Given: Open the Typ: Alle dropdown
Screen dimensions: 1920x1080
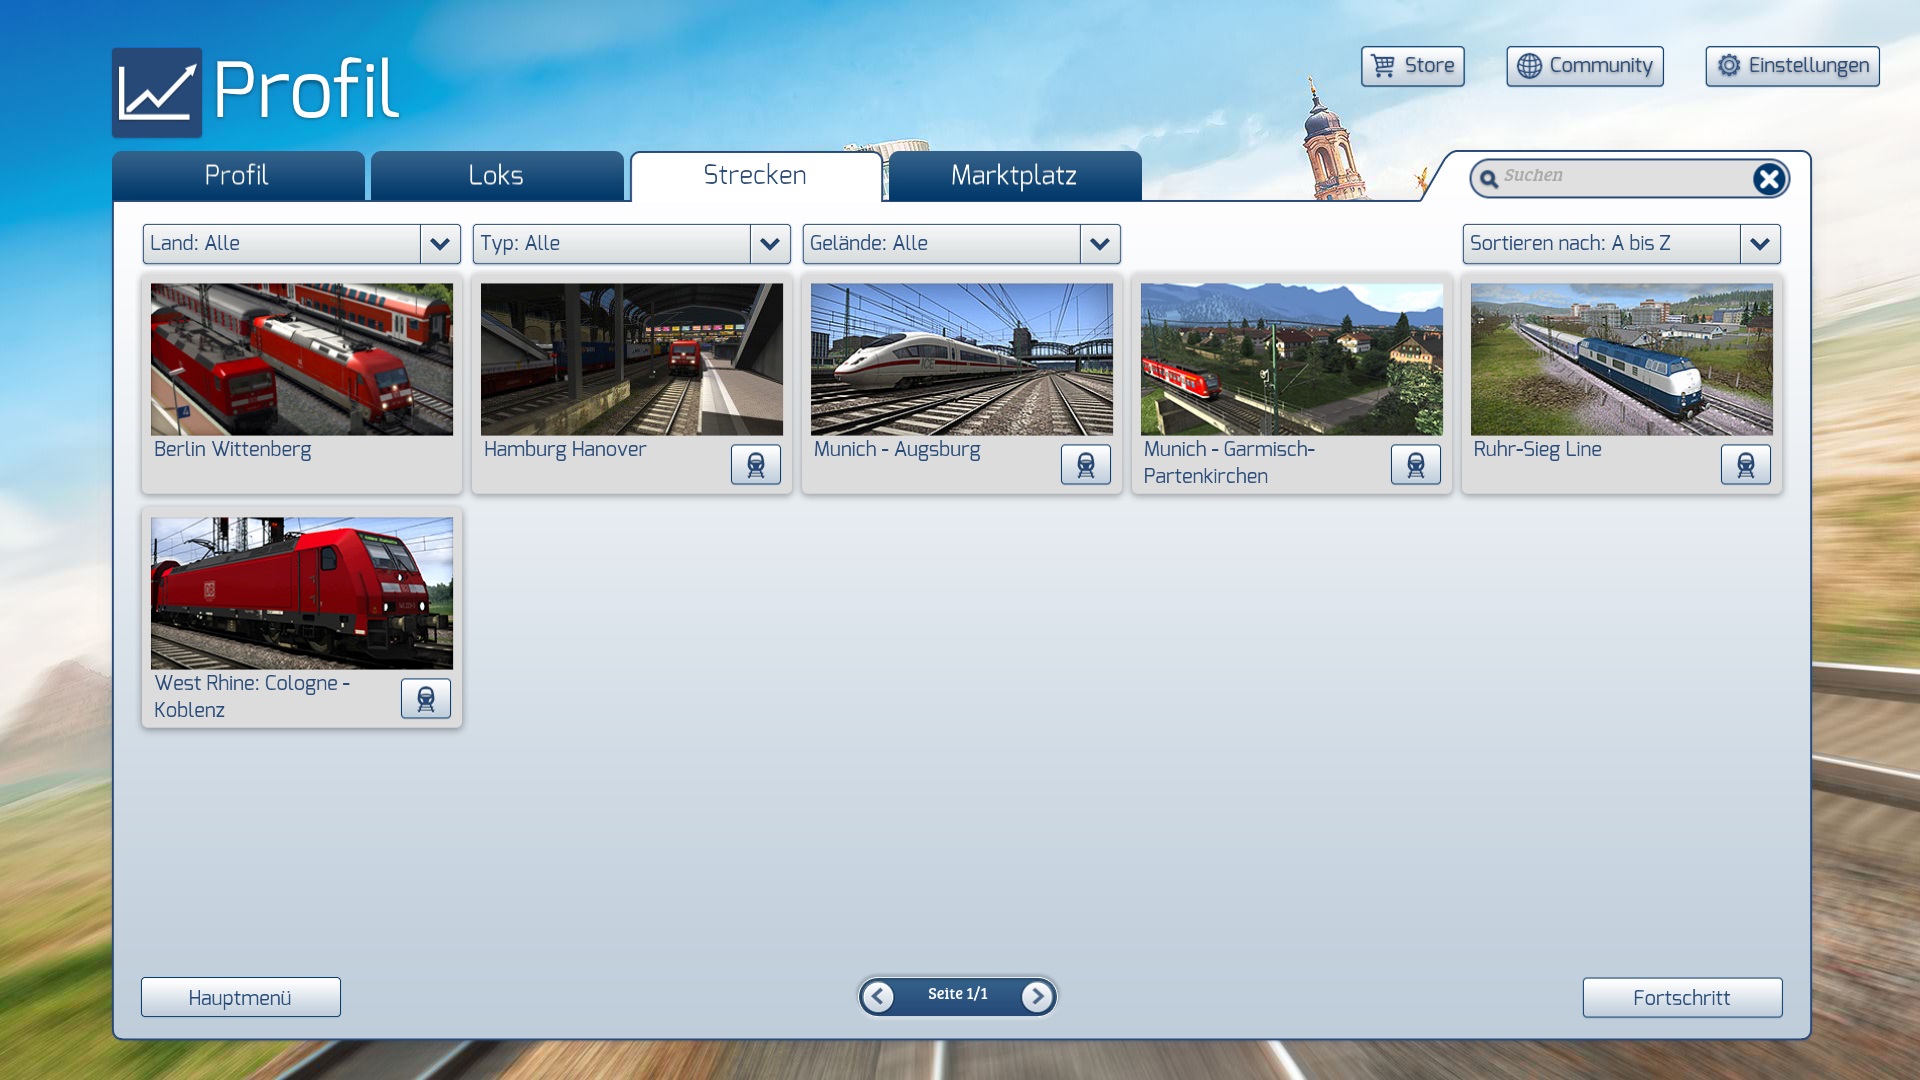Looking at the screenshot, I should 769,244.
